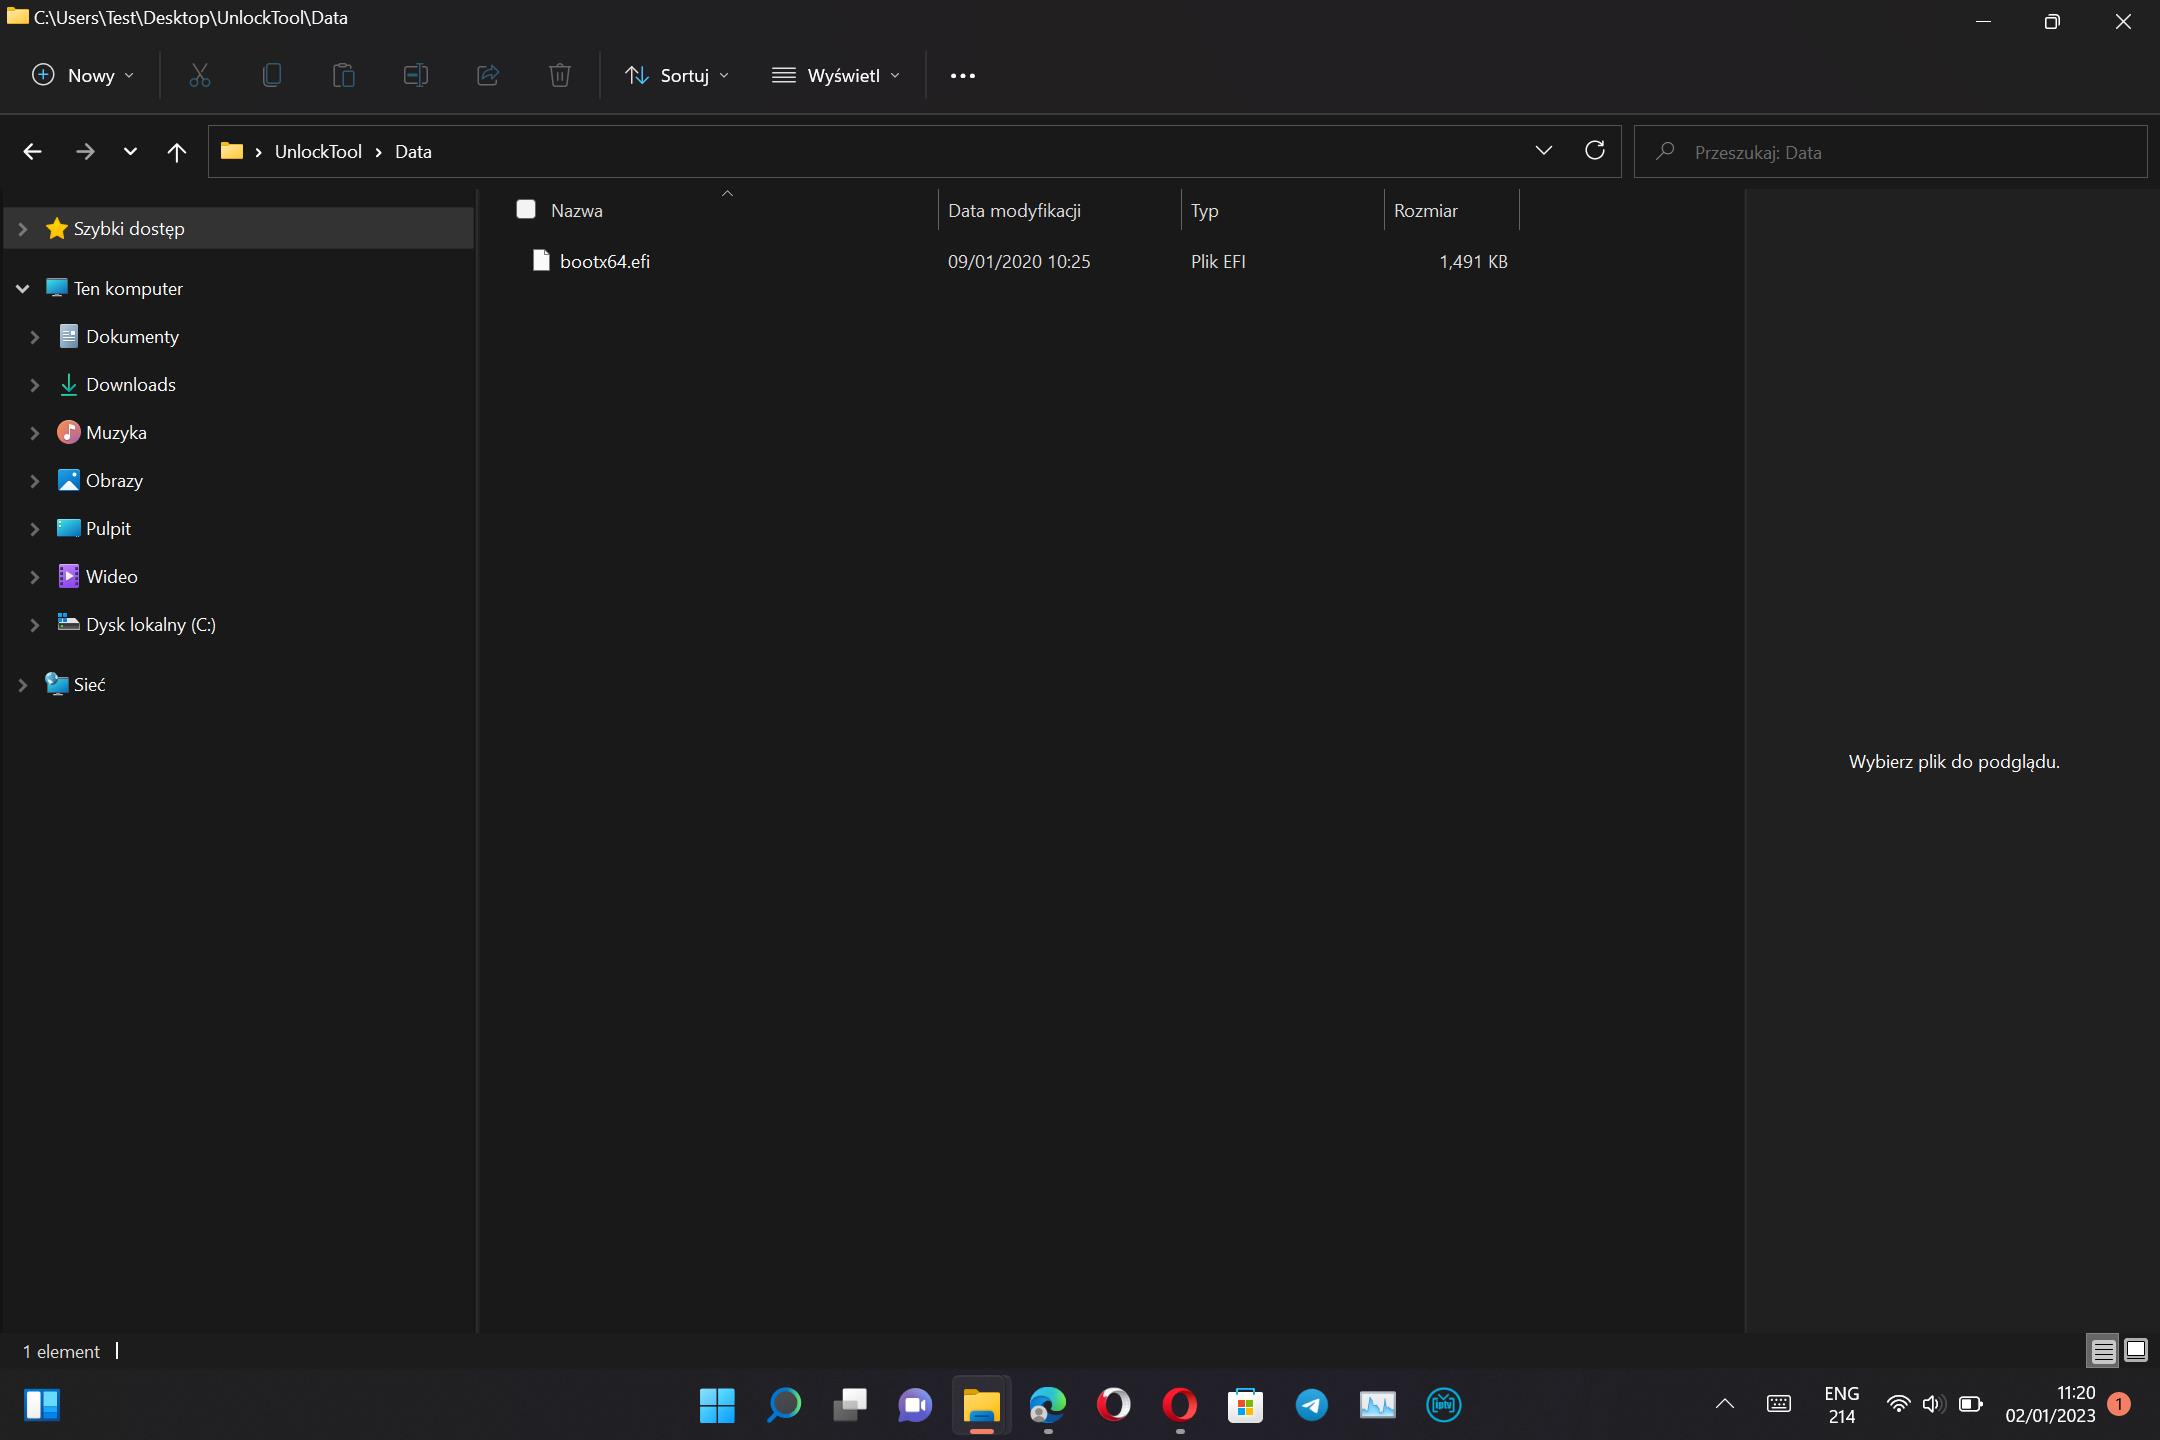The image size is (2160, 1440).
Task: Click UnlockTool in the breadcrumb path
Action: [318, 152]
